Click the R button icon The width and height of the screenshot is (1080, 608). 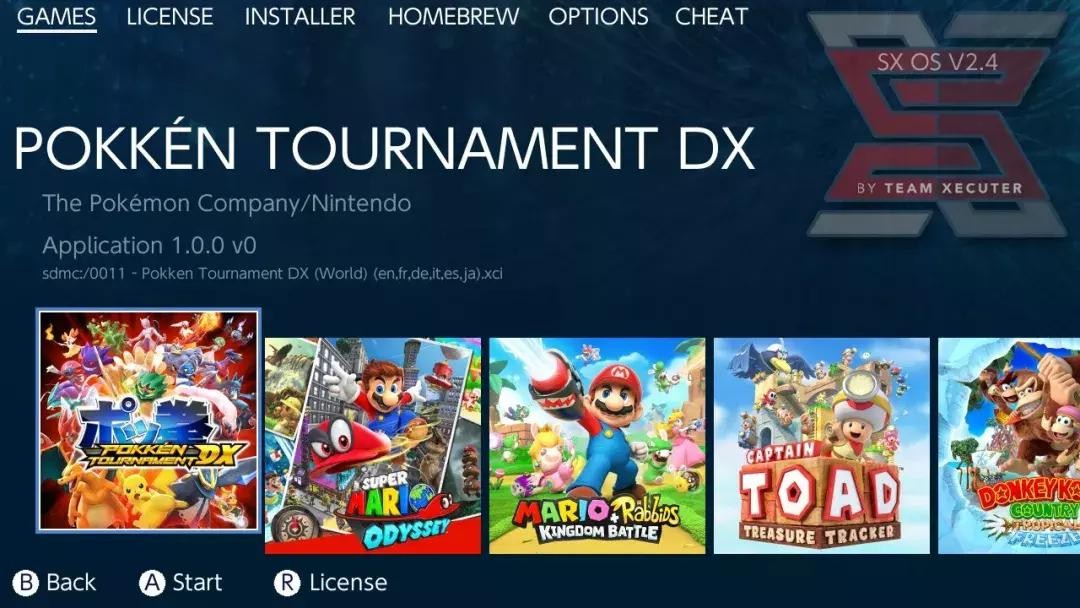[x=287, y=583]
